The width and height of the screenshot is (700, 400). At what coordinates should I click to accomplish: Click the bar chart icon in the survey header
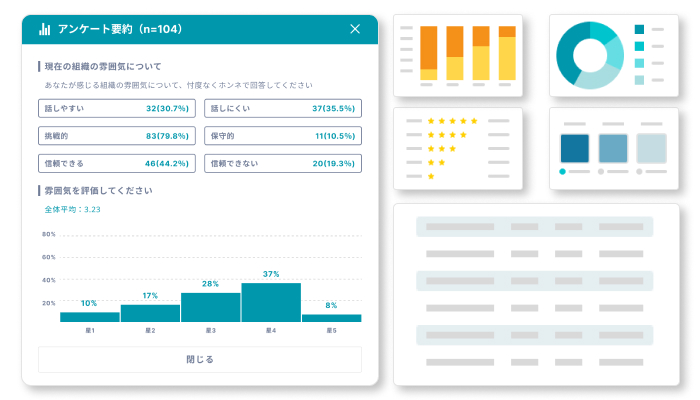(x=45, y=29)
